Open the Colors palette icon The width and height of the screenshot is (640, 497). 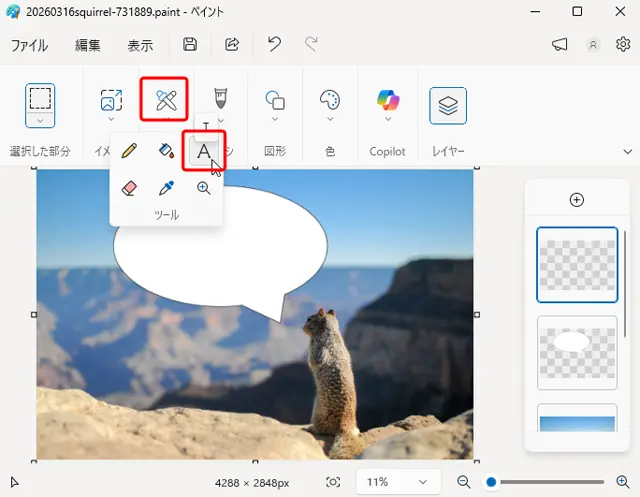click(330, 100)
